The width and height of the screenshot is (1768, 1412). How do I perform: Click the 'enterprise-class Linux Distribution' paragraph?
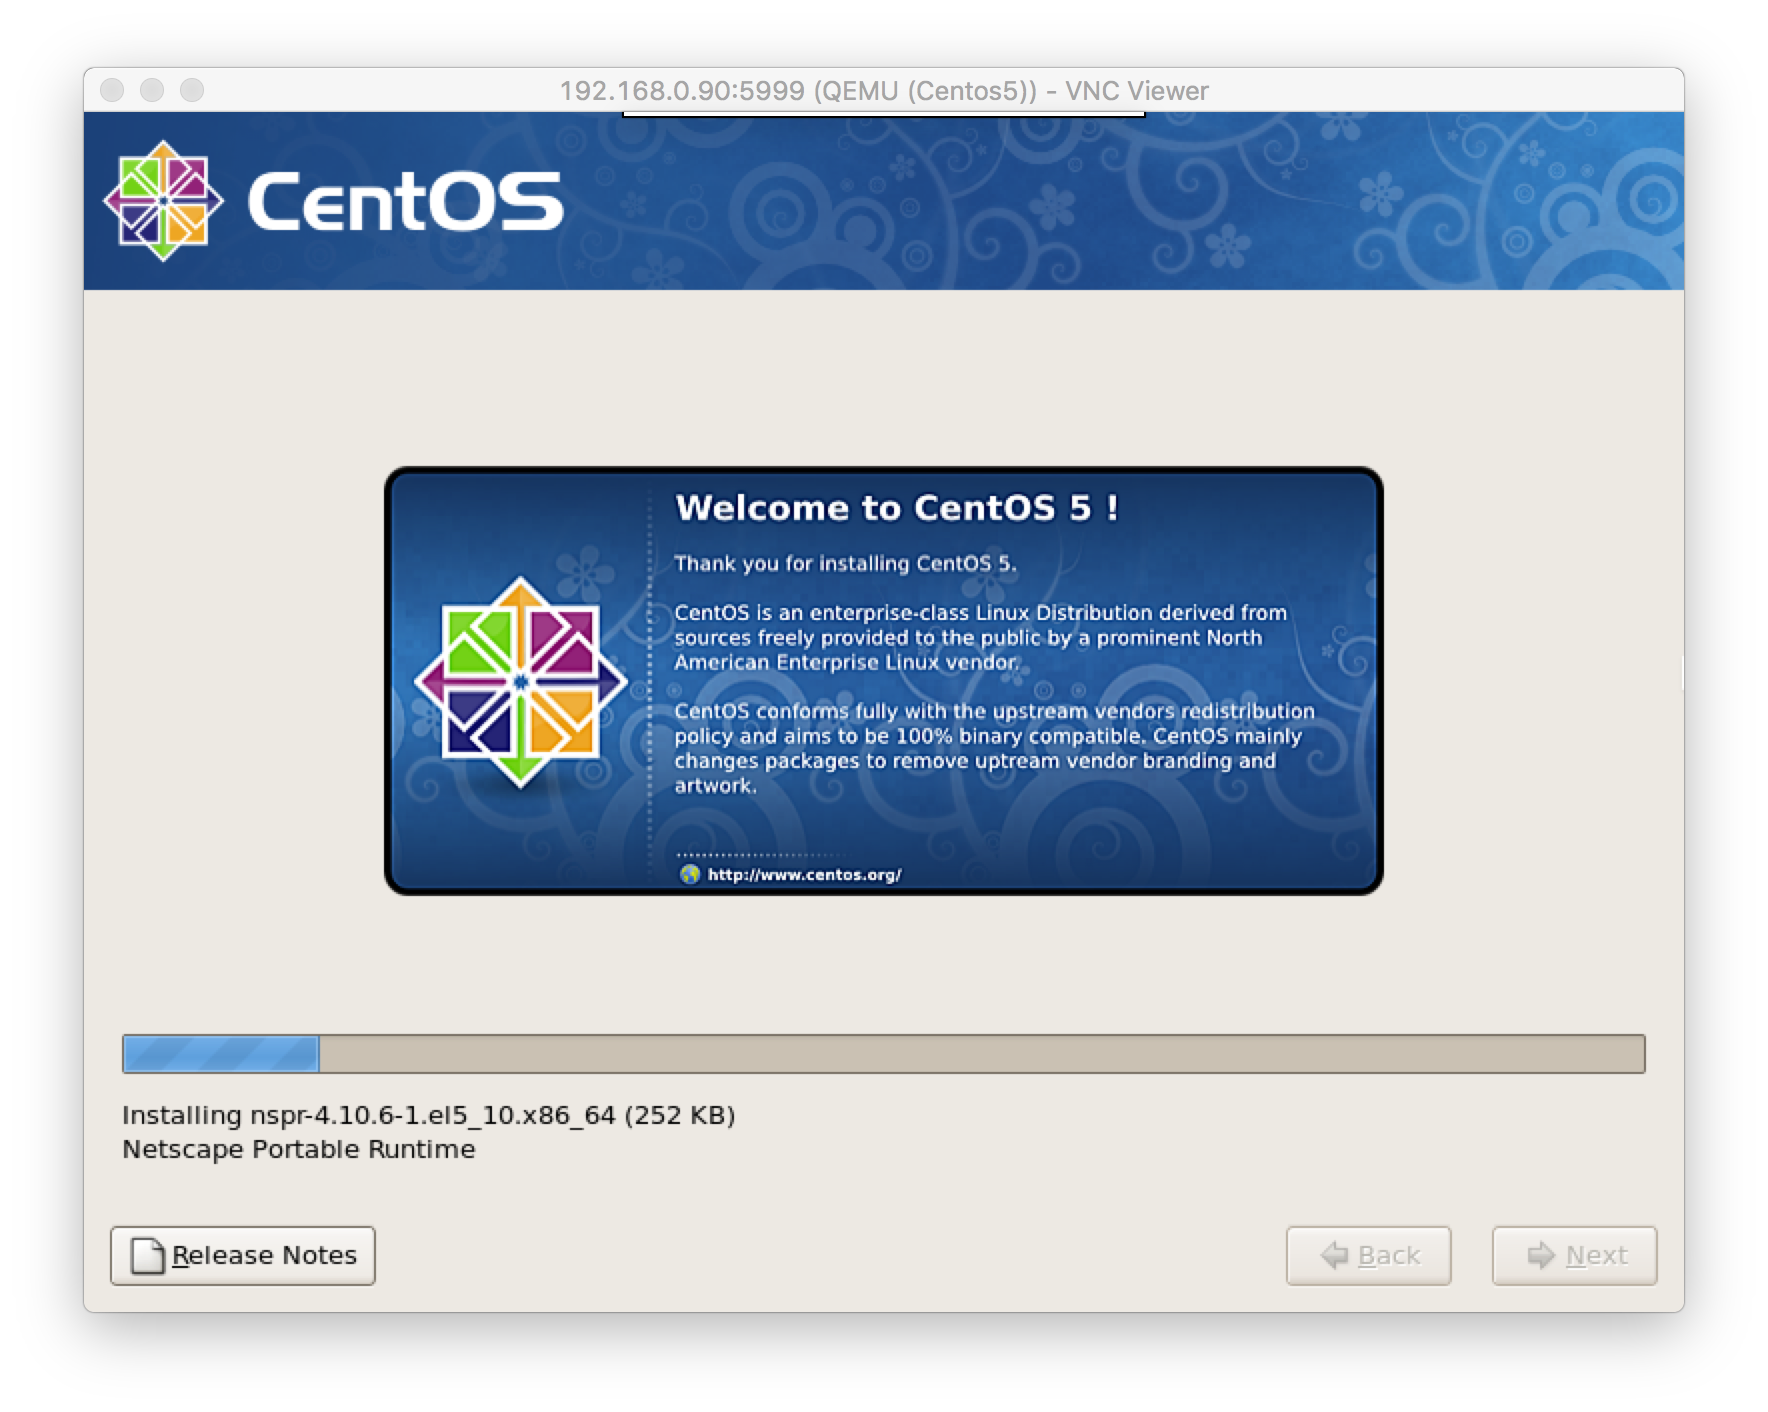[980, 638]
